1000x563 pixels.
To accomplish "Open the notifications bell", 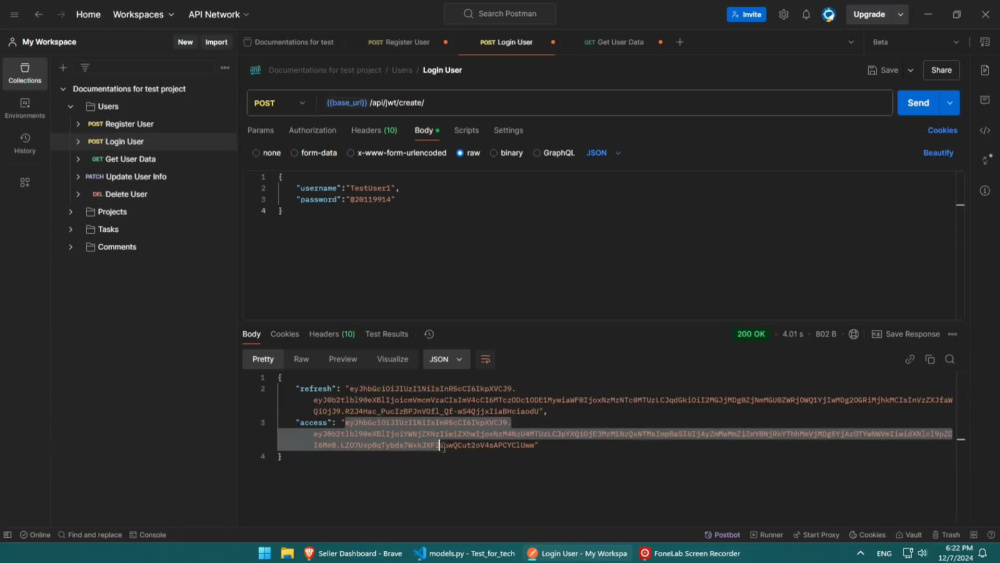I will pos(806,14).
